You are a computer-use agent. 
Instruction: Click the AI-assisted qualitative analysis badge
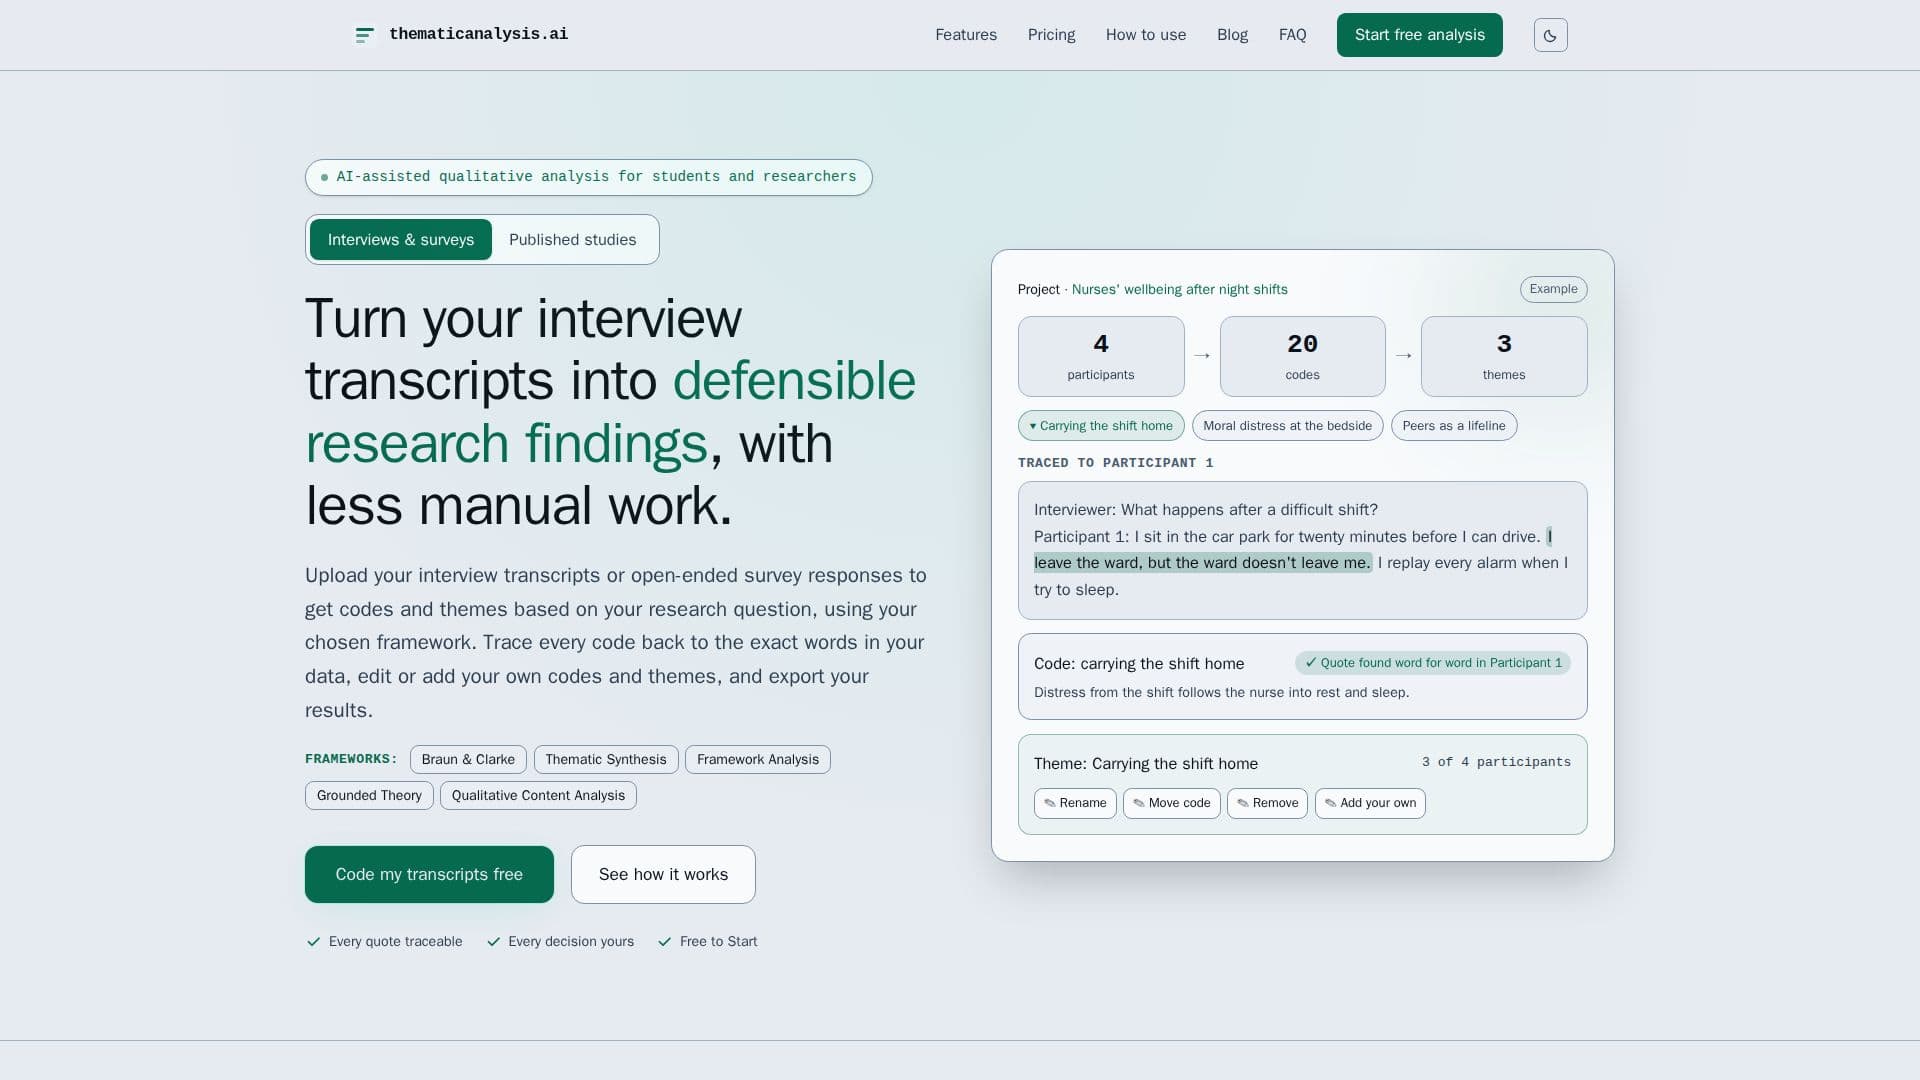588,177
